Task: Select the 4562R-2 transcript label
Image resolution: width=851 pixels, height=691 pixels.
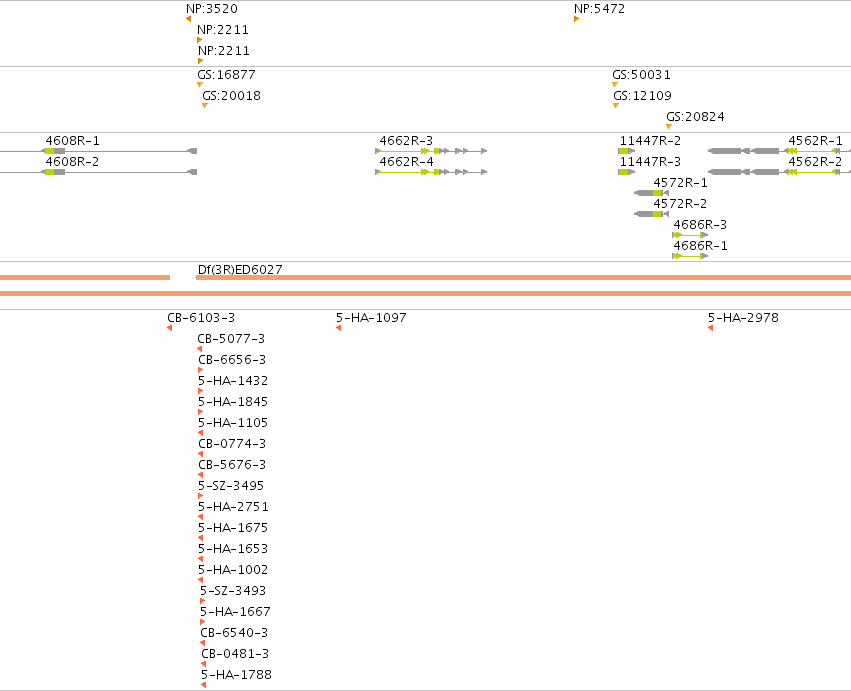Action: click(x=815, y=162)
